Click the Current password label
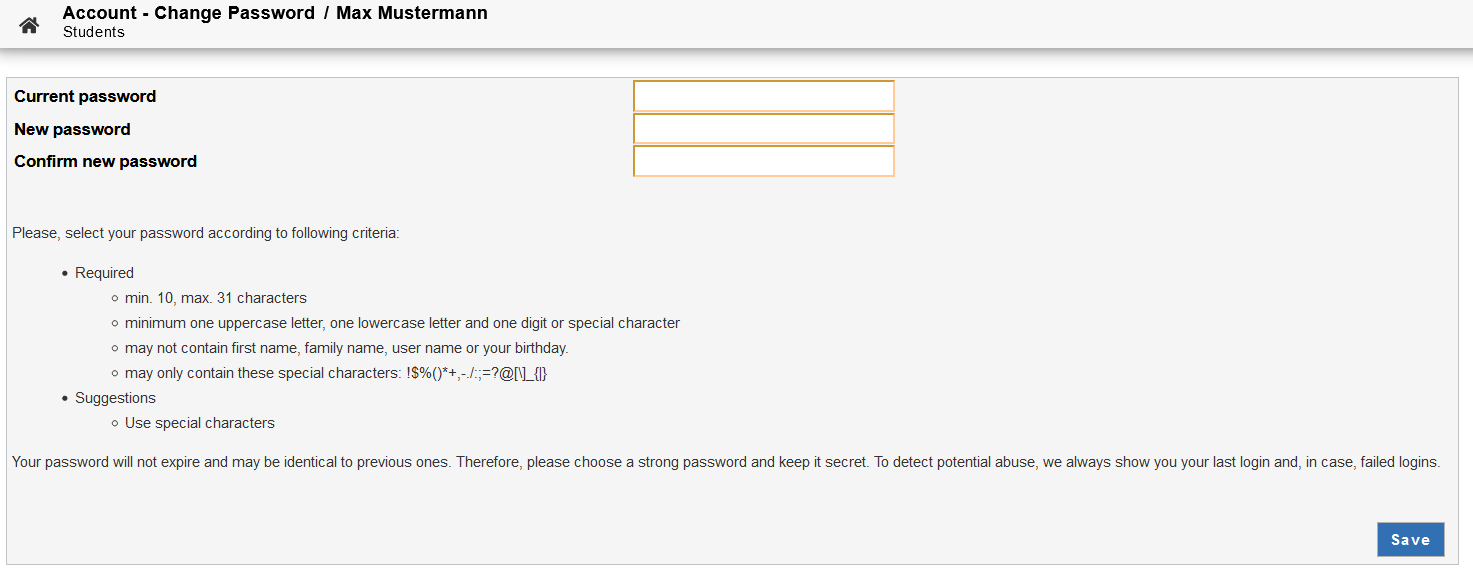The width and height of the screenshot is (1473, 581). click(x=85, y=96)
